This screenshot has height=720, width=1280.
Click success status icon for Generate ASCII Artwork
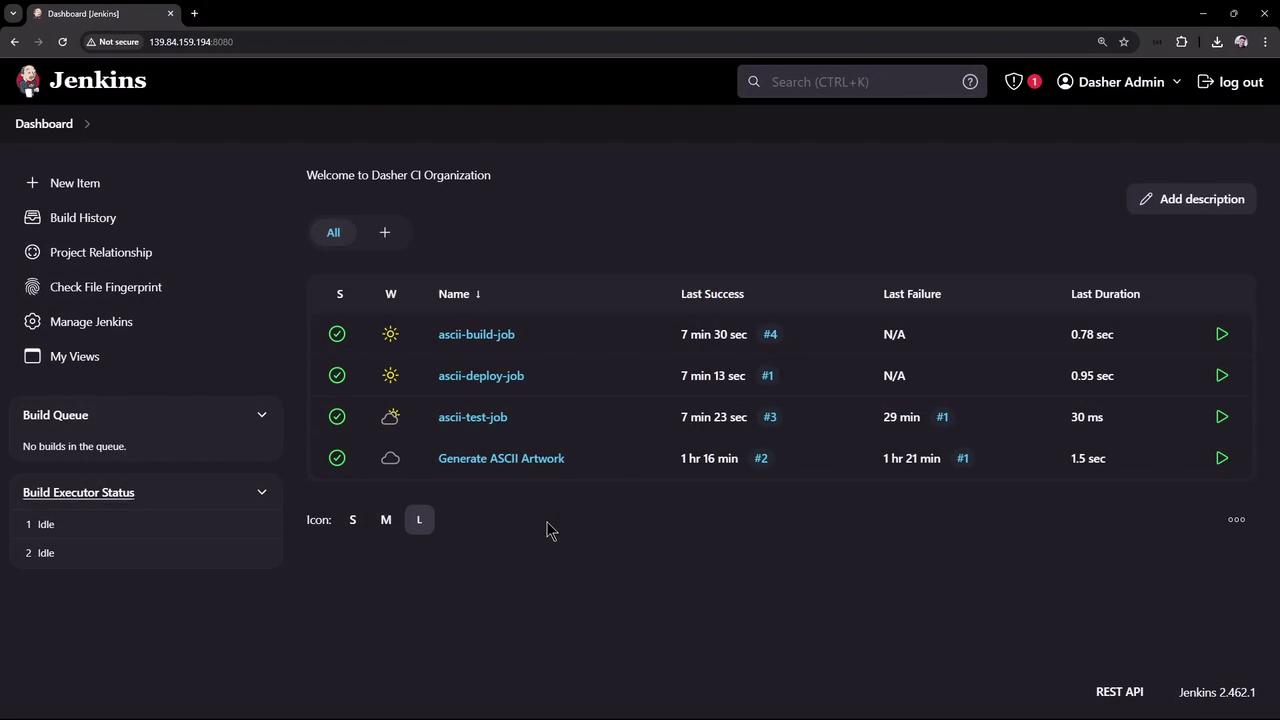[337, 458]
